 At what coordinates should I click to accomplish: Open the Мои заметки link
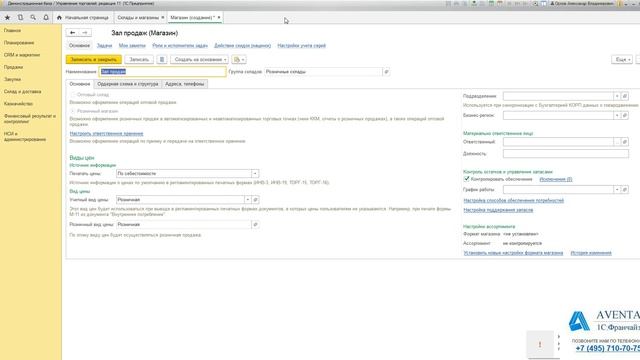[132, 46]
